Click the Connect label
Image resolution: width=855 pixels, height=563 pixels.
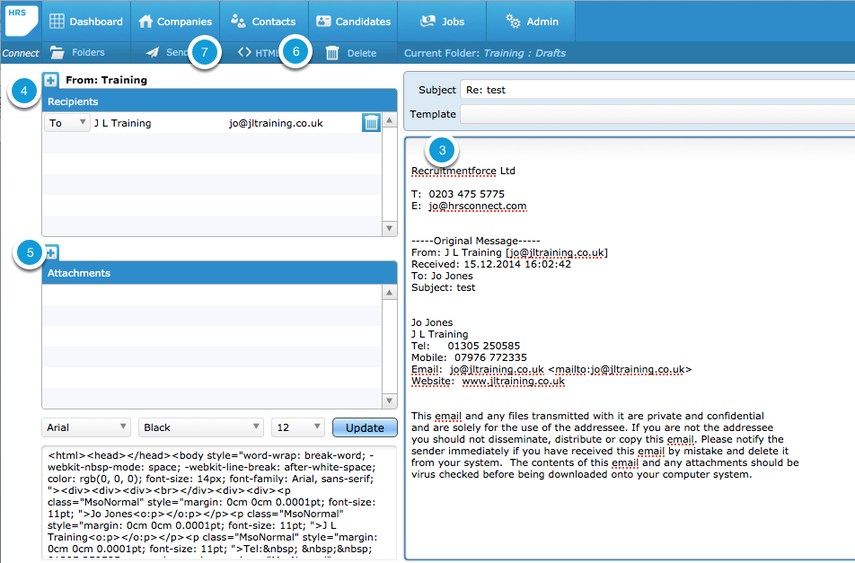pyautogui.click(x=20, y=53)
